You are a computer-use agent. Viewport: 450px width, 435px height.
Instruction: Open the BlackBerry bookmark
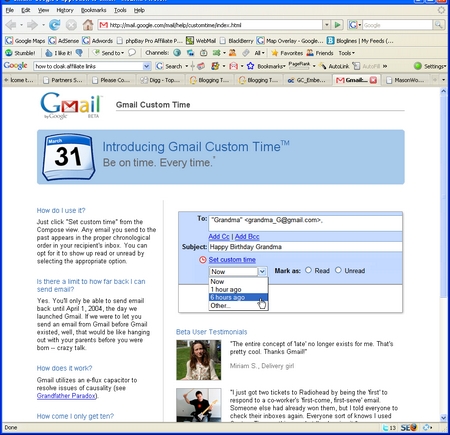click(236, 41)
